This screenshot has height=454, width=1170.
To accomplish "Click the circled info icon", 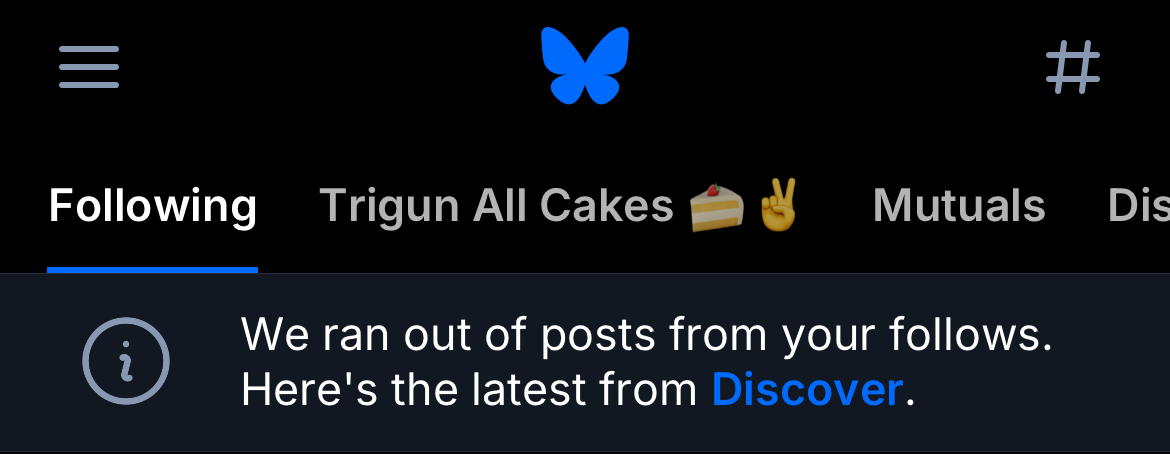I will 126,361.
